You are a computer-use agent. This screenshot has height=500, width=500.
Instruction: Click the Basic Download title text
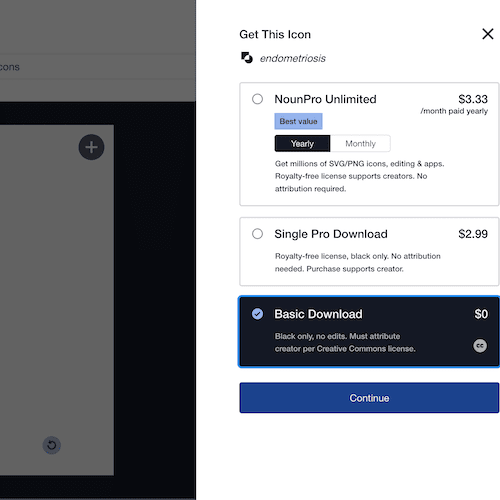coord(318,314)
